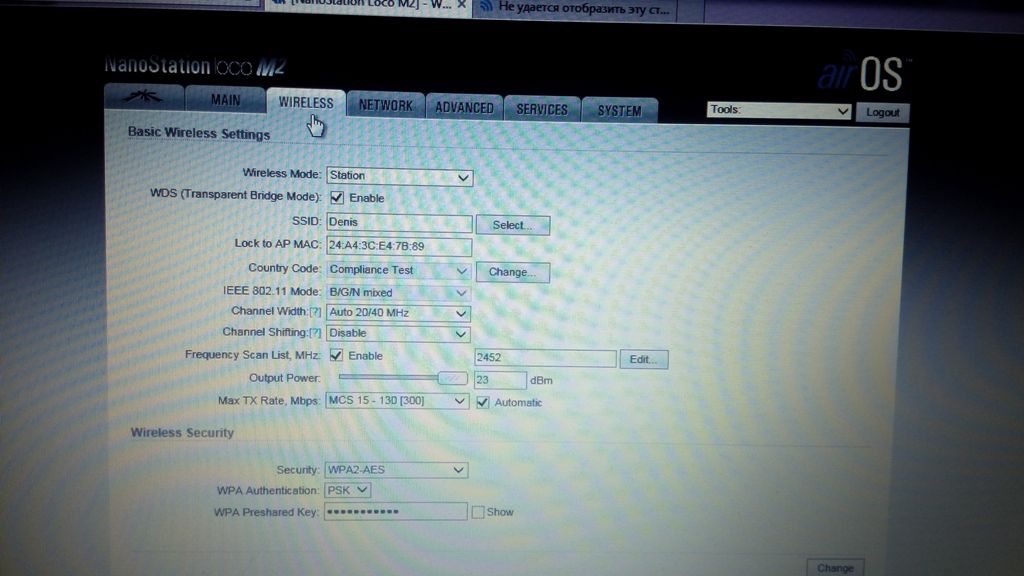
Task: Click the Output Power dBm field
Action: [500, 379]
